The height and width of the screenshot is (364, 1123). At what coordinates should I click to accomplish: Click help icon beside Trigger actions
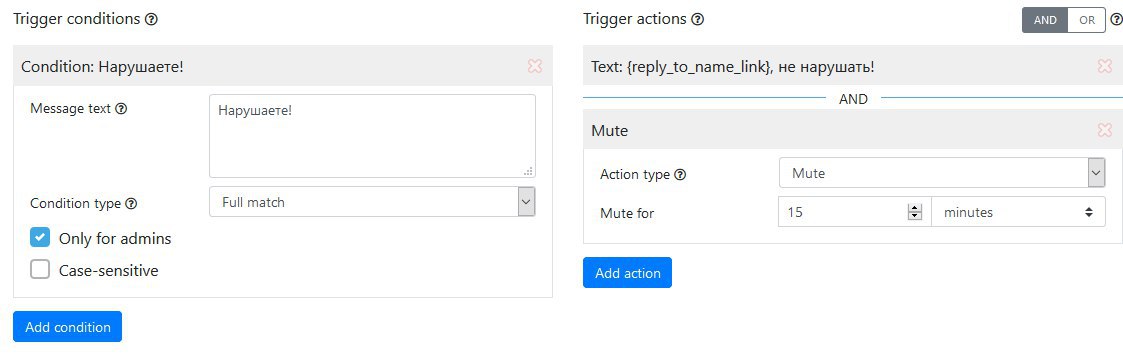[698, 19]
